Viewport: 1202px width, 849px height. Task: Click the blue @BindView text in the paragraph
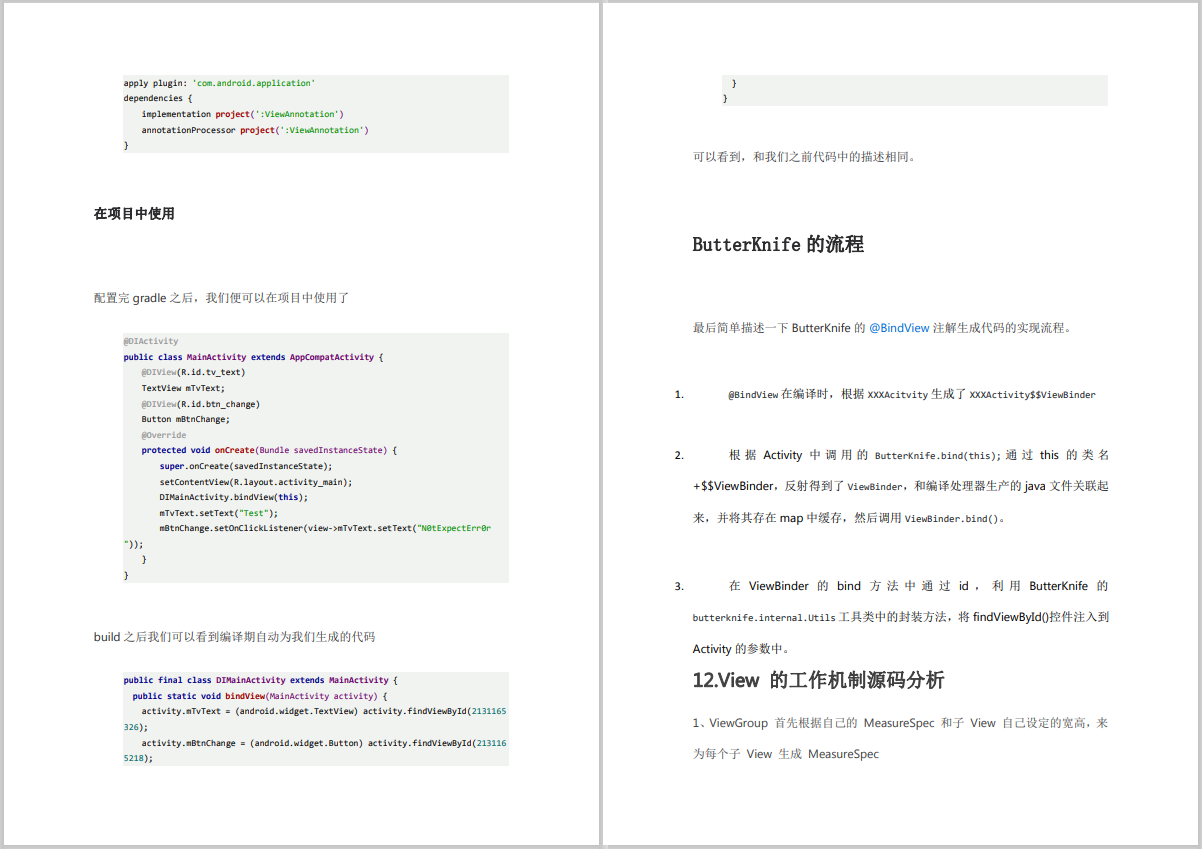(899, 328)
